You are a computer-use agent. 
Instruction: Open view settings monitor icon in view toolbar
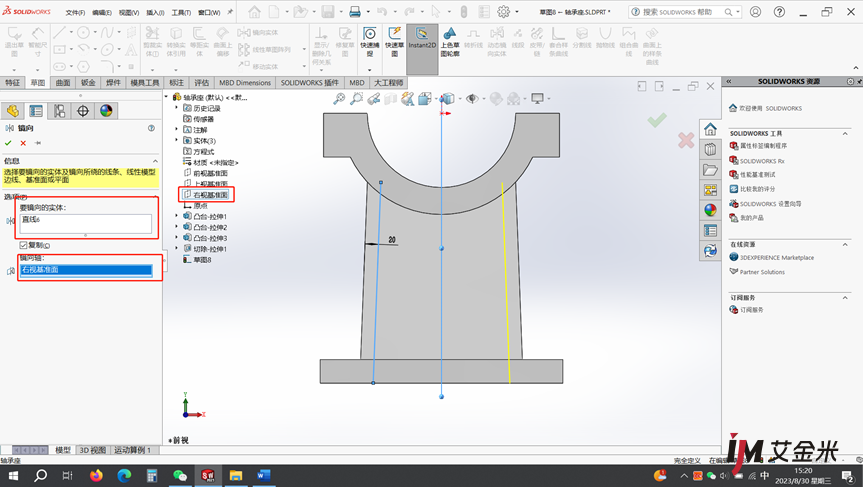[537, 99]
